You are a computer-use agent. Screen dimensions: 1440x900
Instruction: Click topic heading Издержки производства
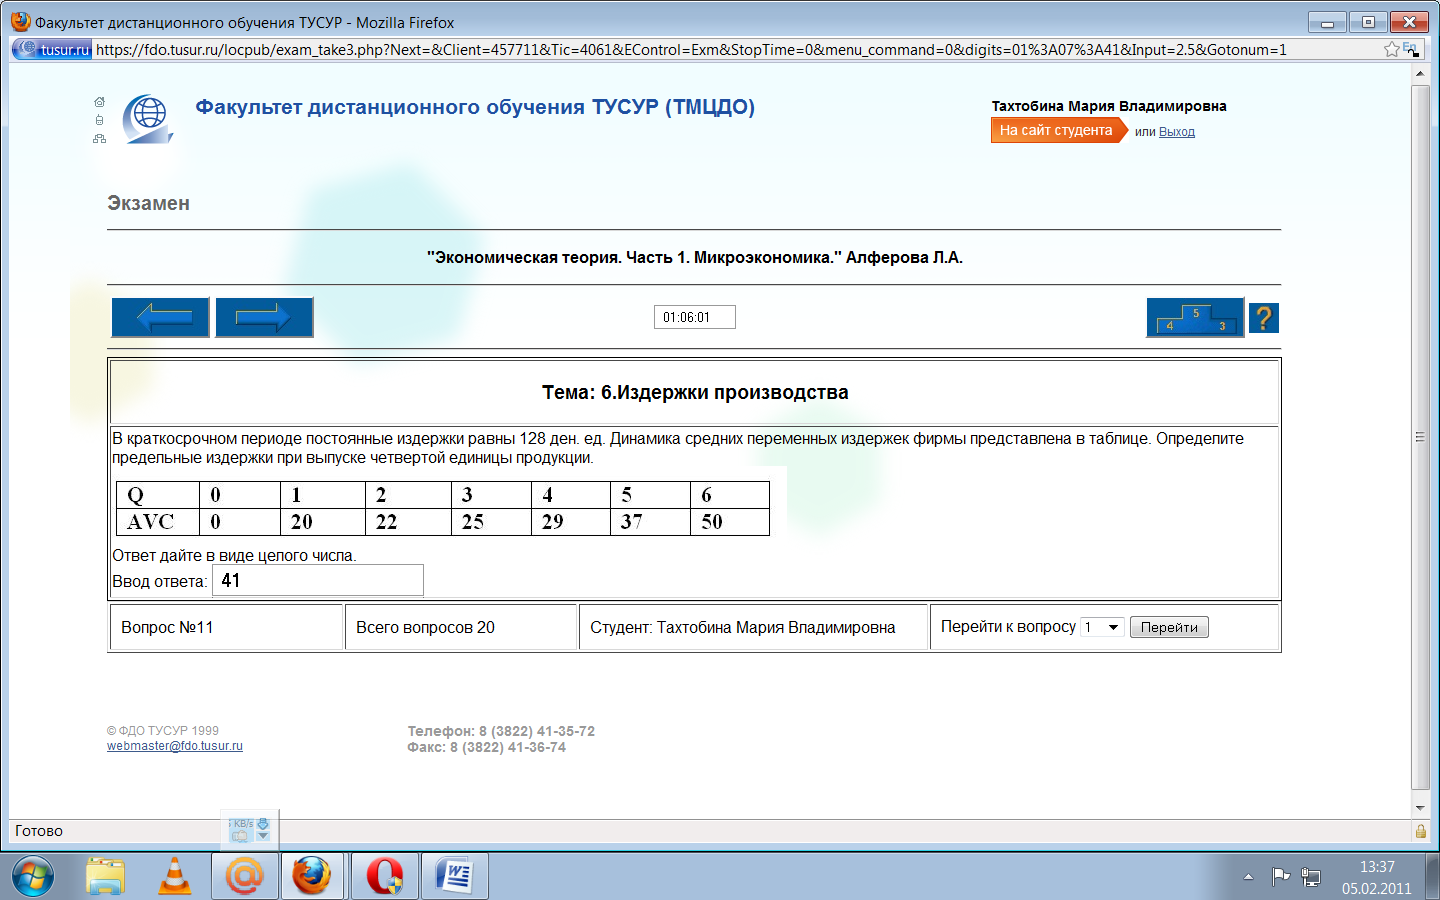(x=695, y=392)
